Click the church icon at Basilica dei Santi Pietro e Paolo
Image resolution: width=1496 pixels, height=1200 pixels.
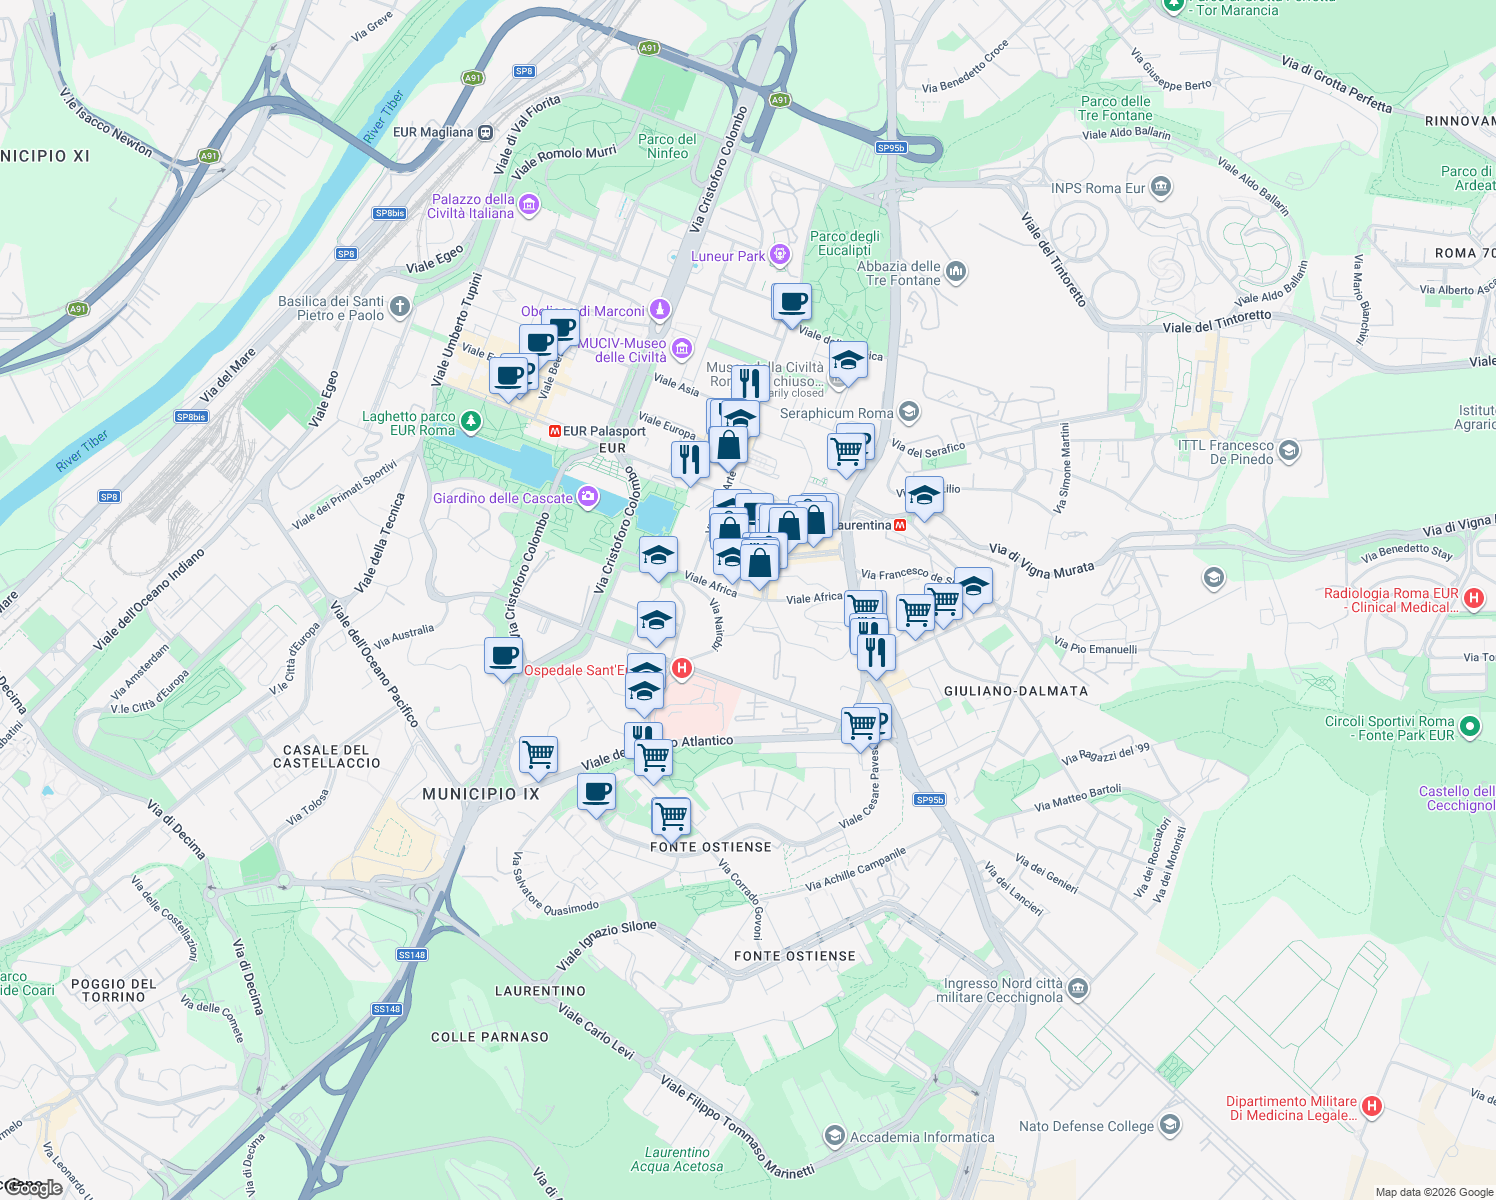(x=399, y=308)
